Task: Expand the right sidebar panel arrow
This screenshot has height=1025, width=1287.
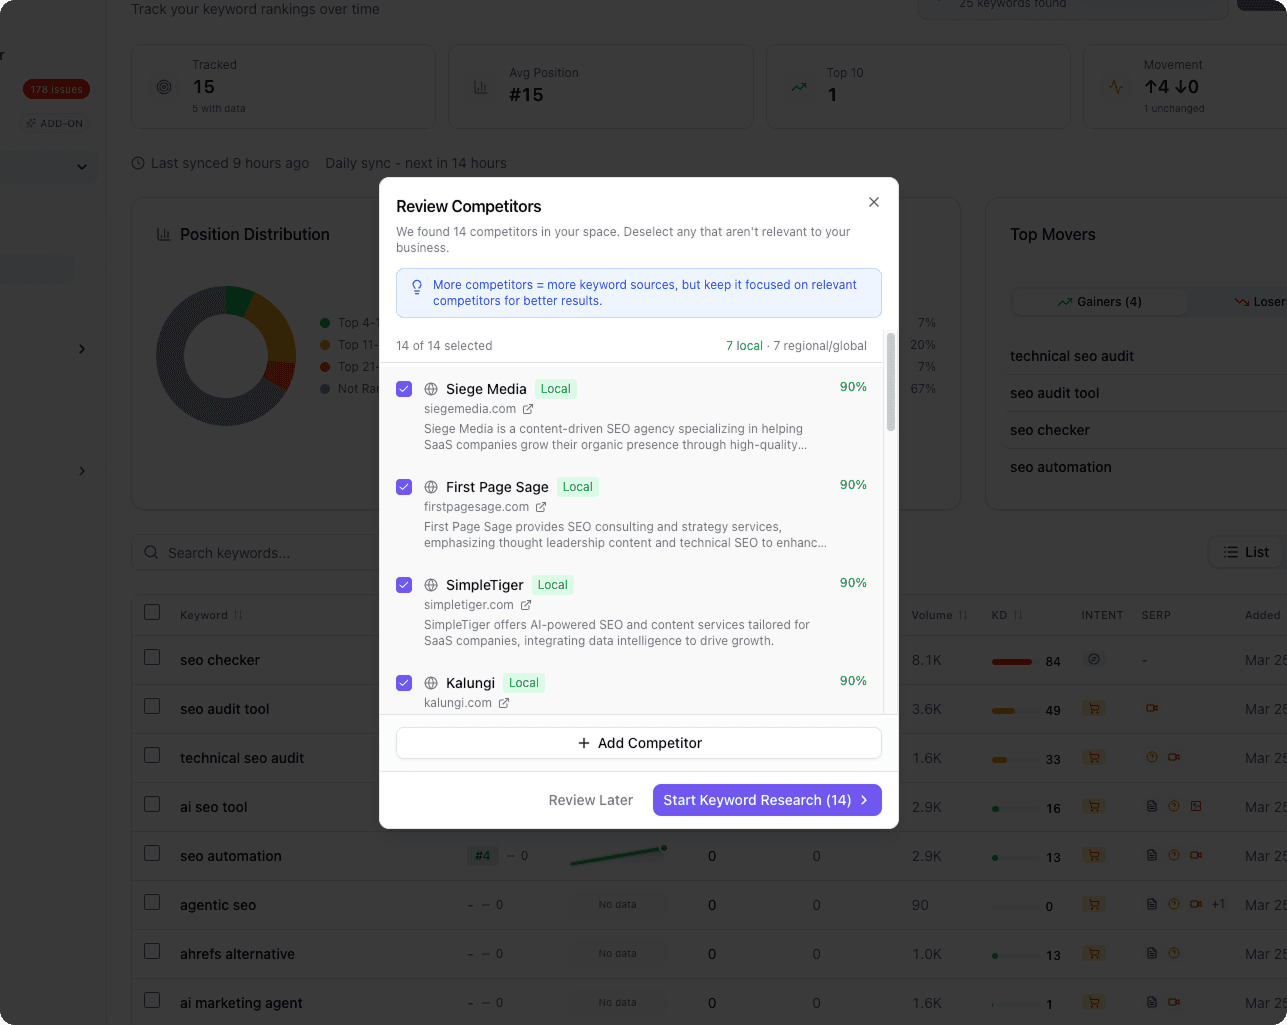Action: [x=82, y=349]
